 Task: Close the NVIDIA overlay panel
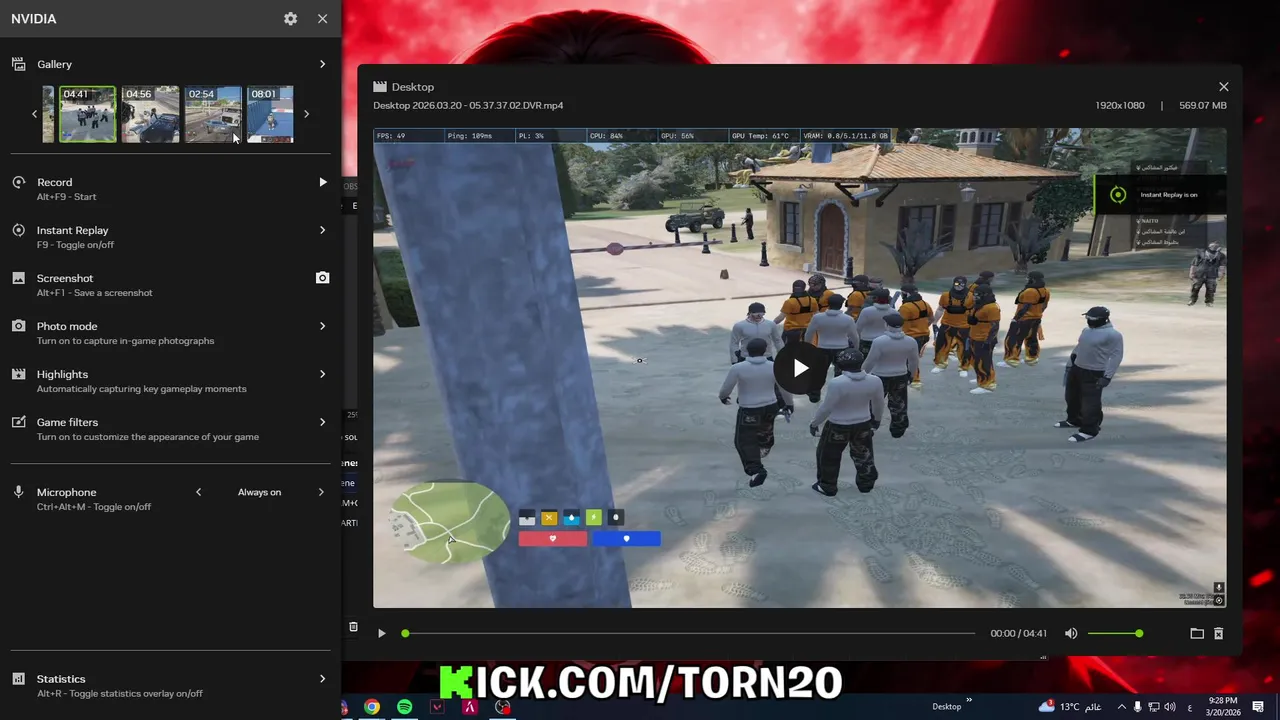click(x=322, y=19)
